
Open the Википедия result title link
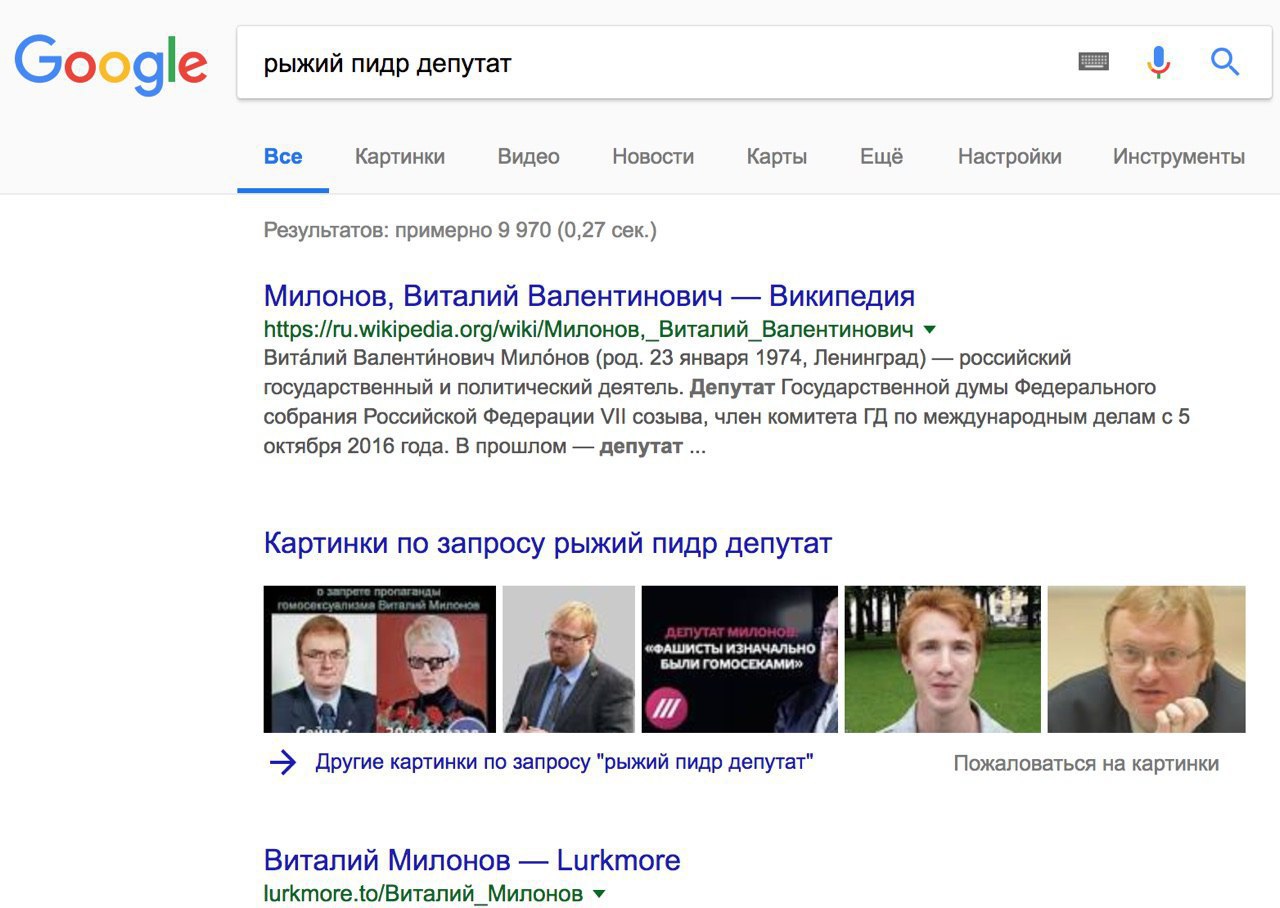(x=589, y=296)
